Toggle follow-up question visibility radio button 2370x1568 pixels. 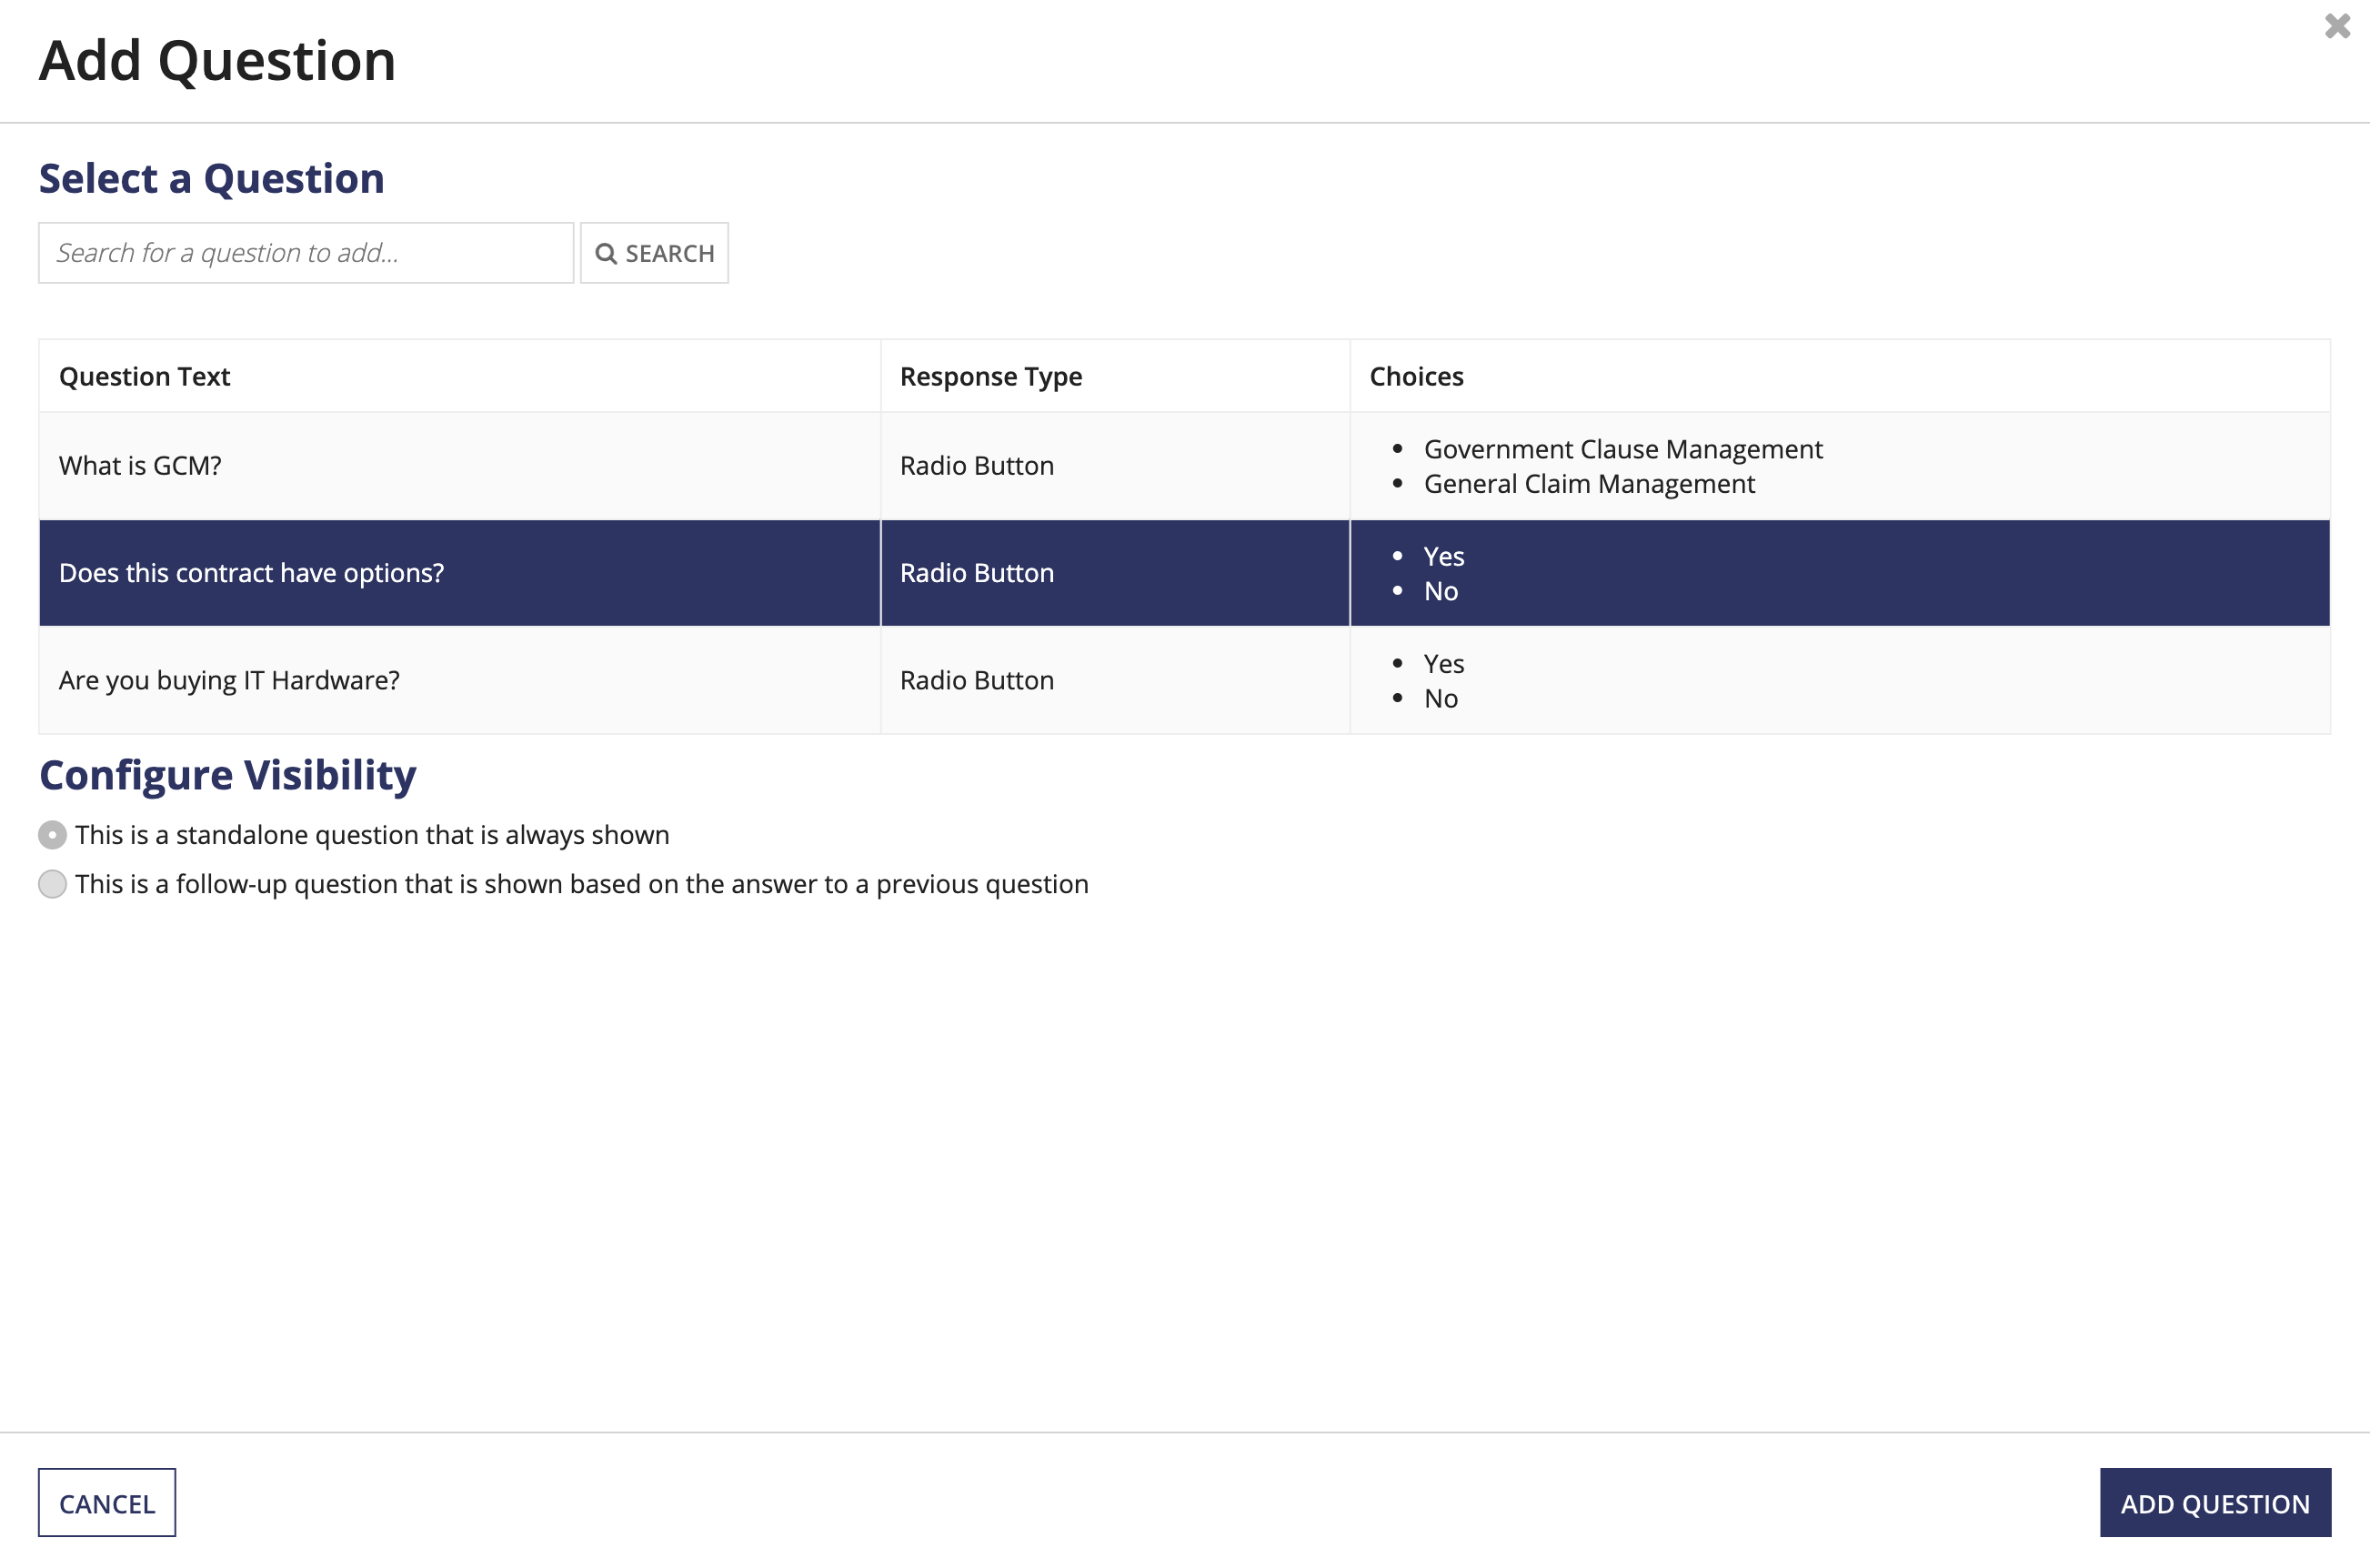51,884
